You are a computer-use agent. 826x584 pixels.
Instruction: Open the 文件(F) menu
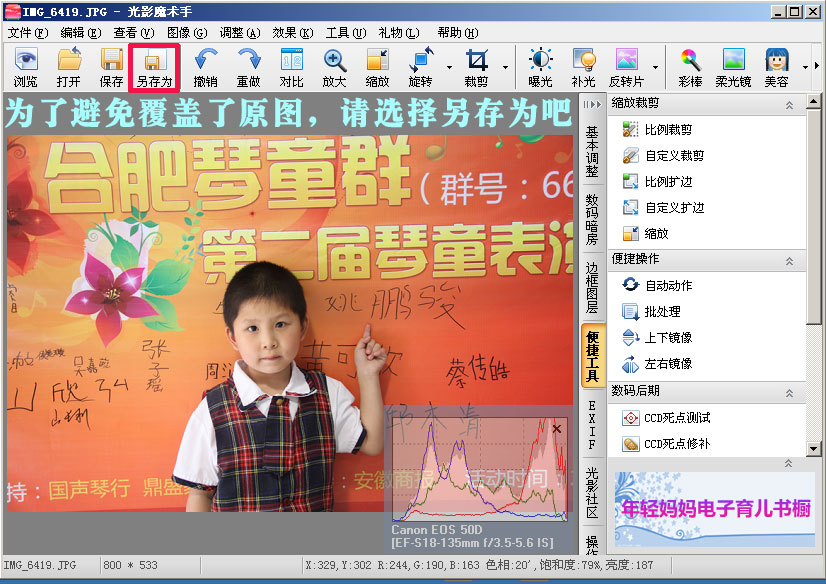click(x=28, y=33)
